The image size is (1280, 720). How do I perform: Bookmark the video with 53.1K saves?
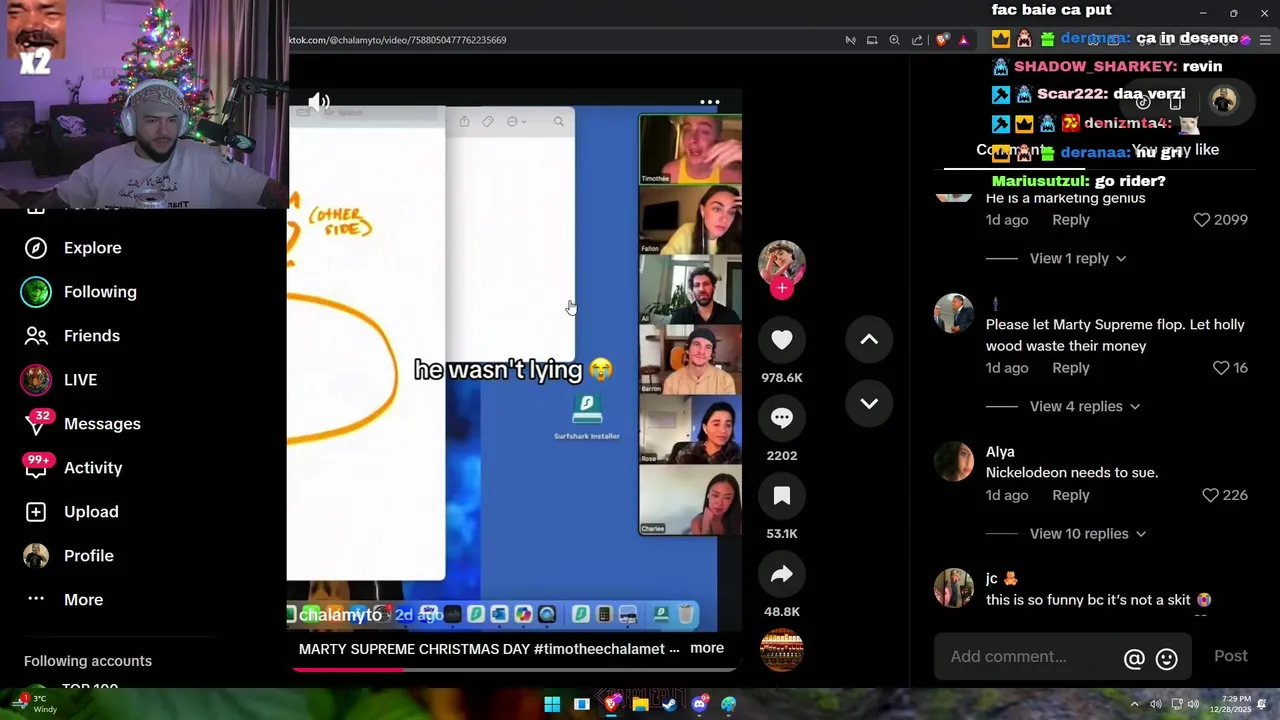[x=782, y=496]
